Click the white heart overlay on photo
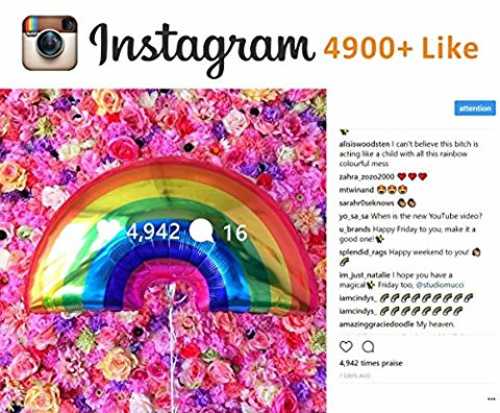 click(x=108, y=229)
